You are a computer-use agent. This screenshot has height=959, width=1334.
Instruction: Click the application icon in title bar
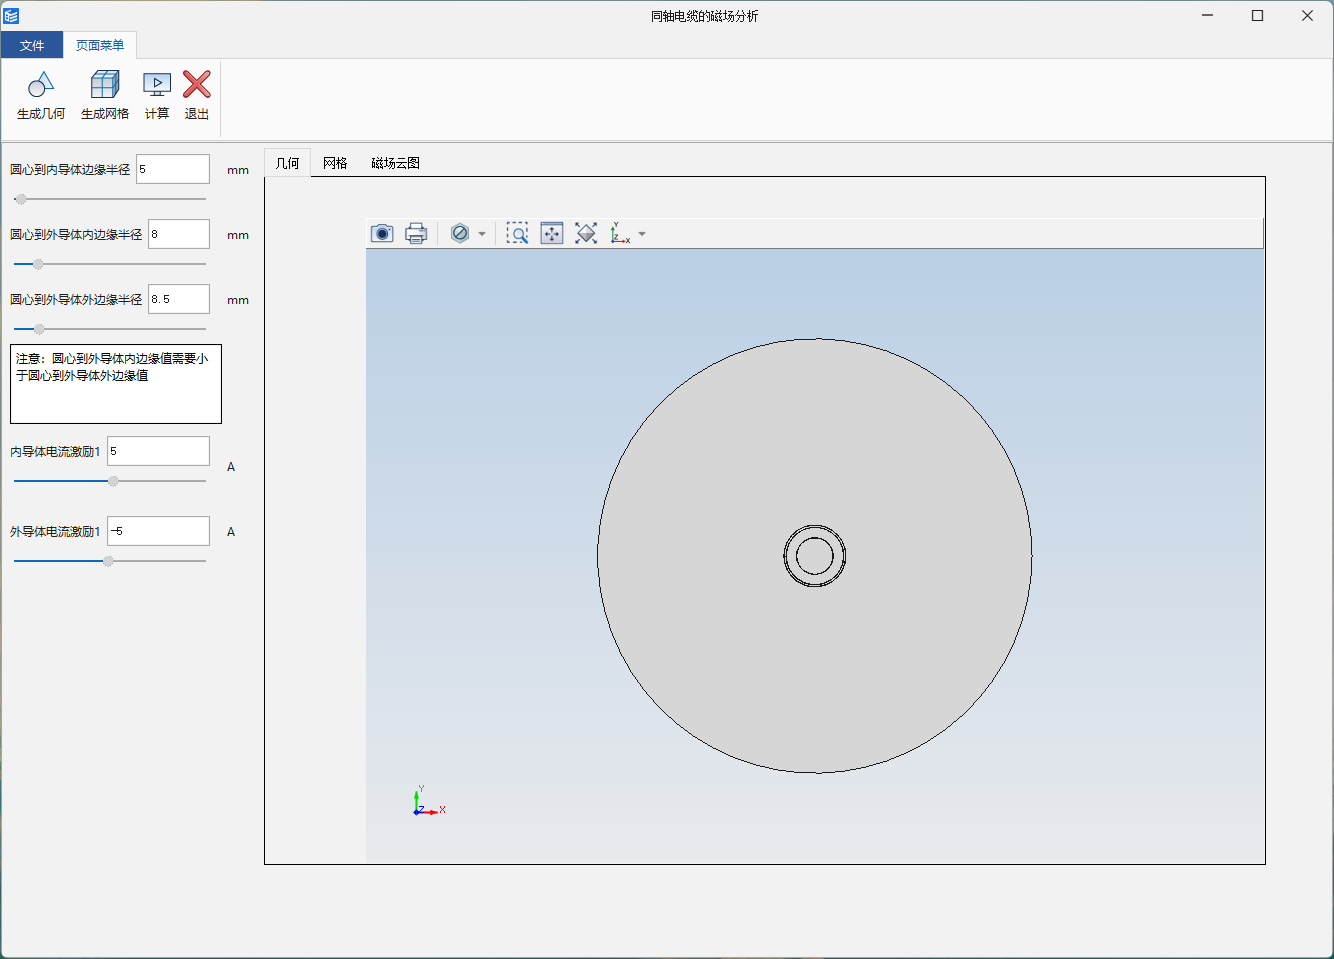pyautogui.click(x=11, y=16)
